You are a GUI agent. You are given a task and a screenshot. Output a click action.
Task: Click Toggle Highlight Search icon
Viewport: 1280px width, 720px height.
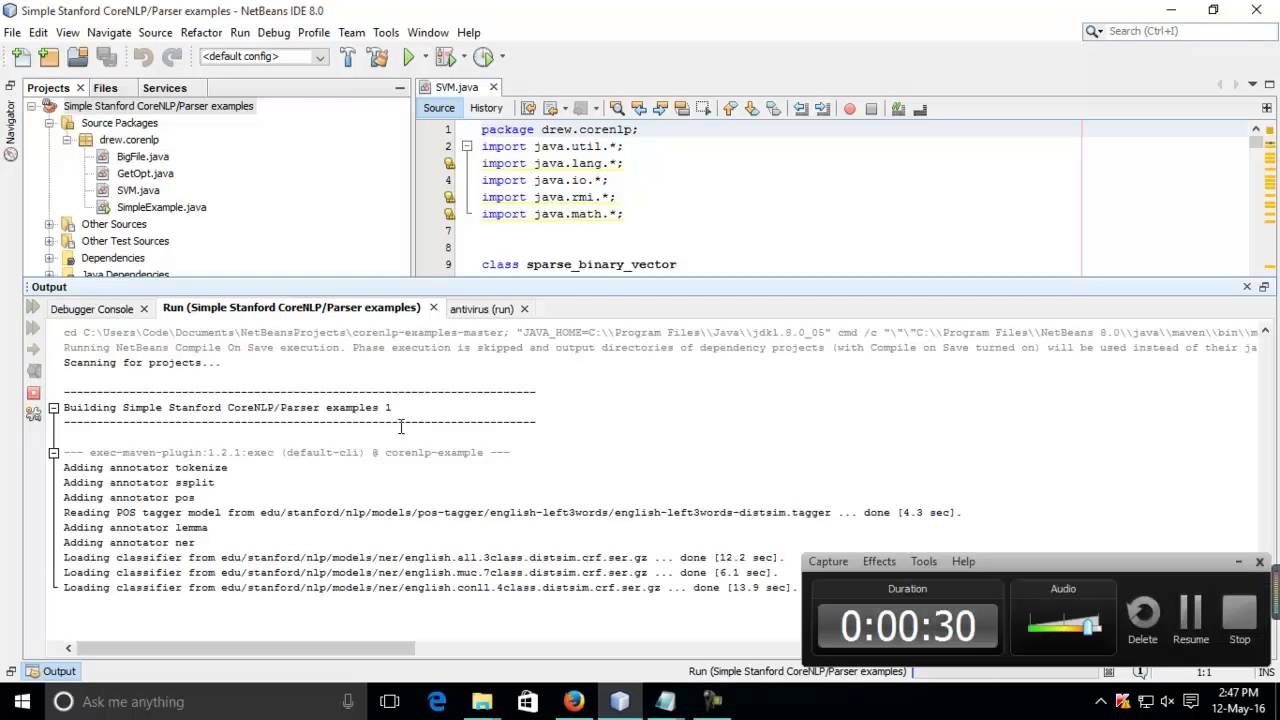pos(682,108)
